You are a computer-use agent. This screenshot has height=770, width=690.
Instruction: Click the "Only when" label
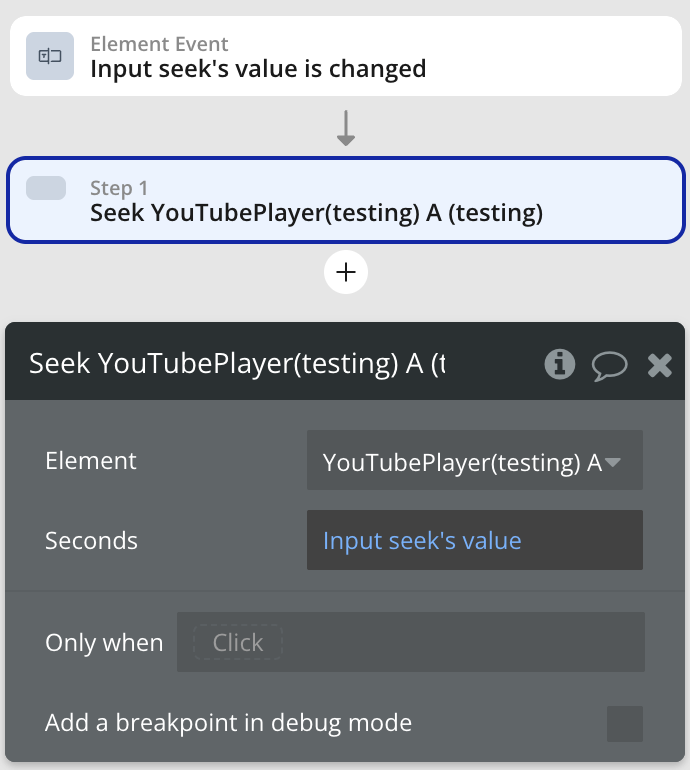104,642
